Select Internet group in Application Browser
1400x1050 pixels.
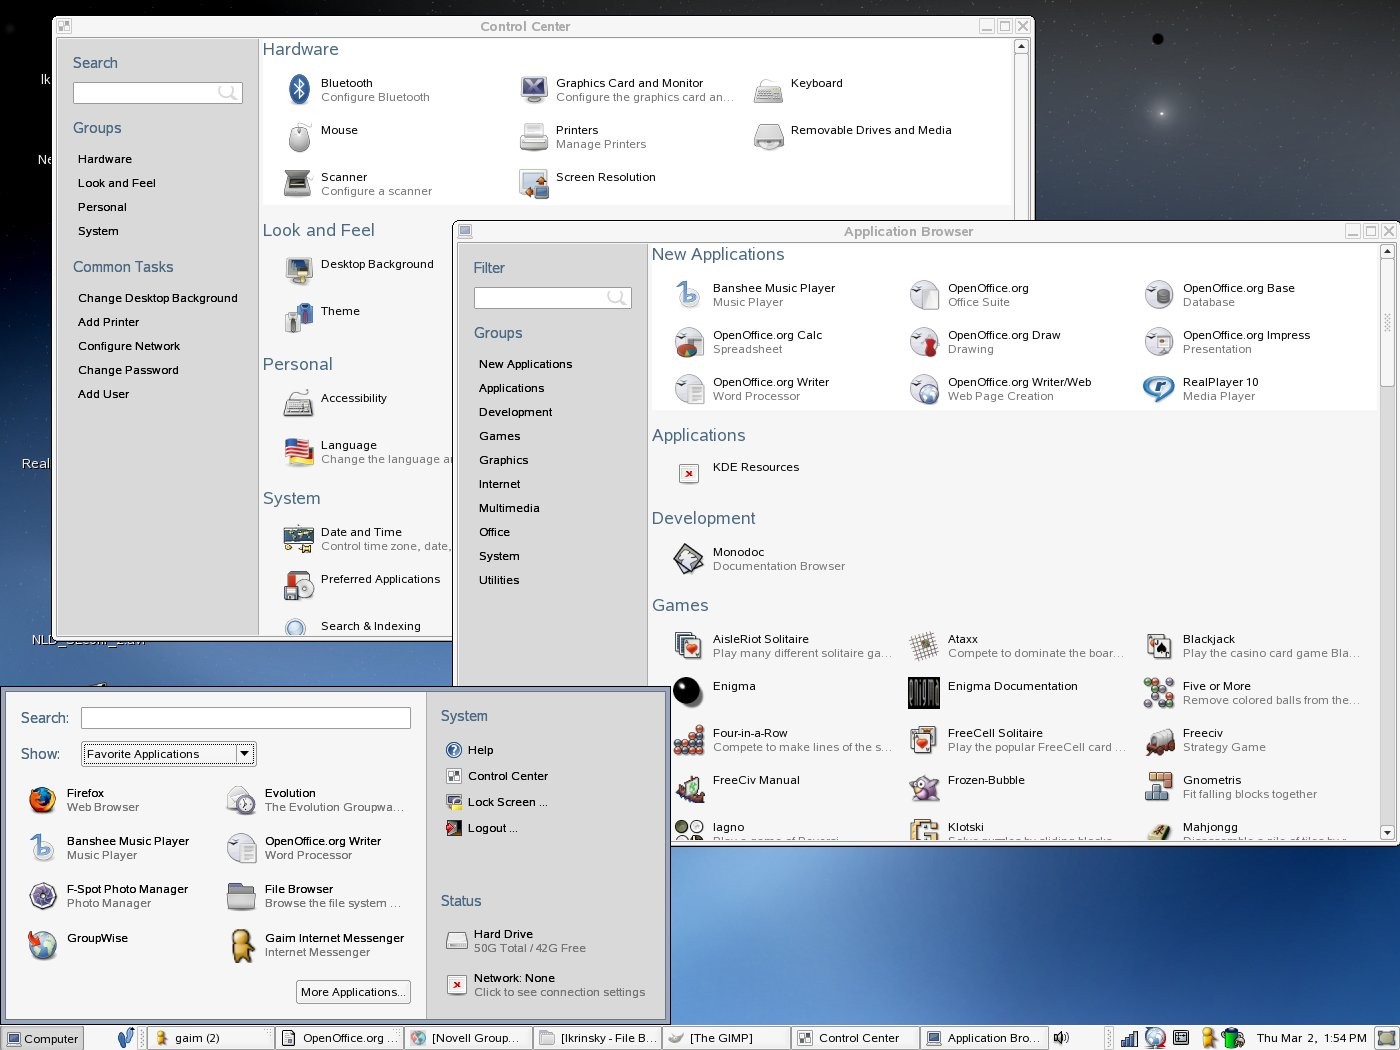pyautogui.click(x=499, y=484)
